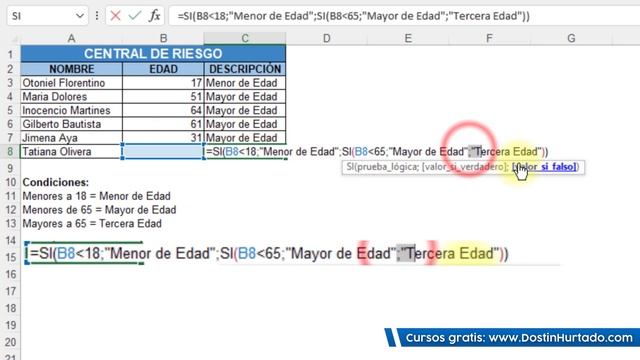The image size is (640, 360).
Task: Click Menores de 65 = Mayor de Edad
Action: click(99, 210)
